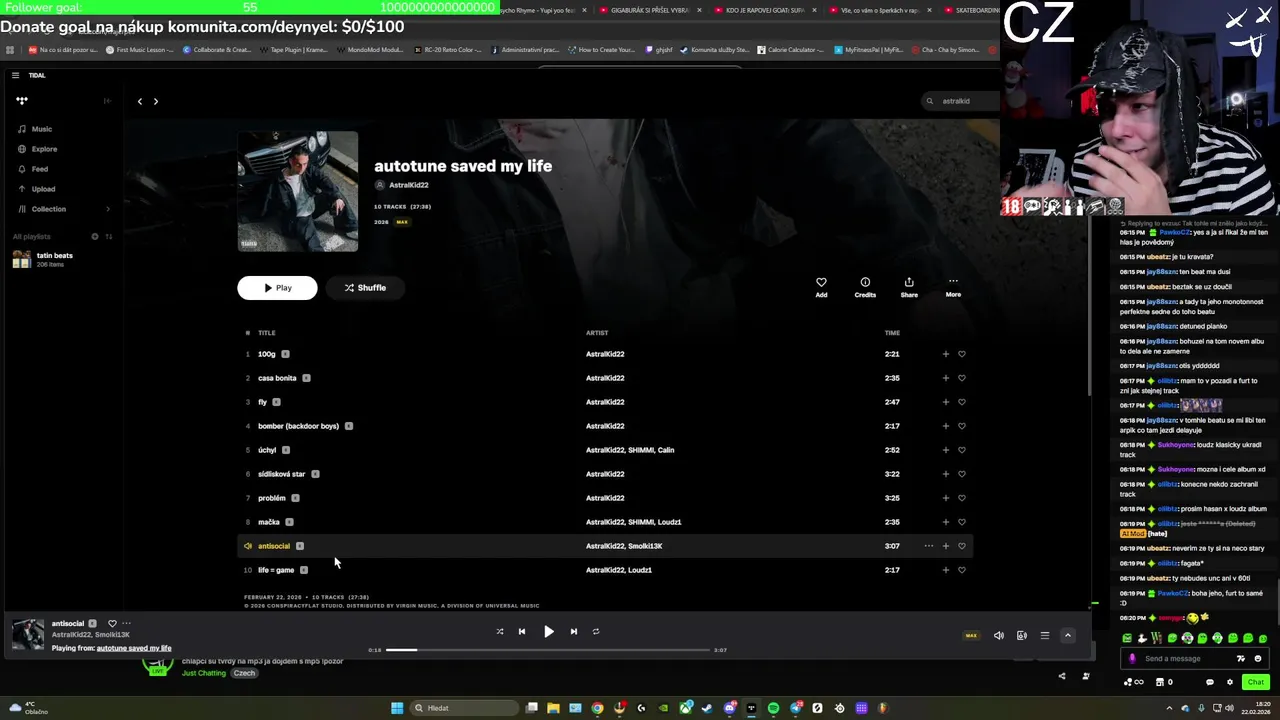The height and width of the screenshot is (720, 1280).
Task: Favorite the track antisocial in list
Action: pyautogui.click(x=962, y=546)
